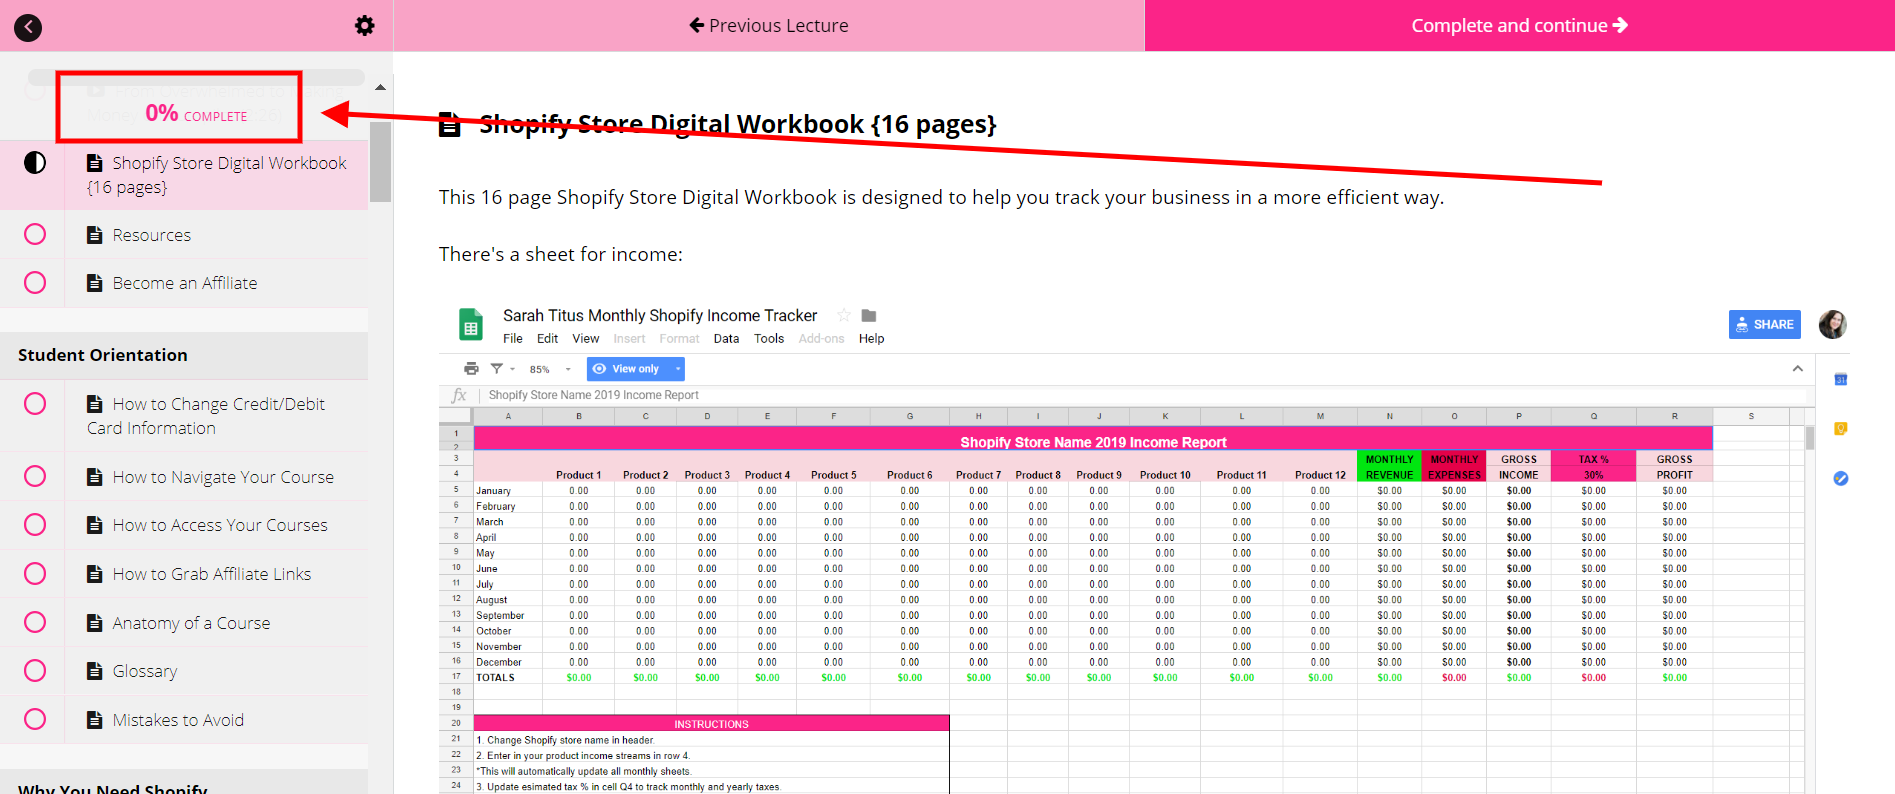Toggle completion circle for How to Change Credit/Debit
The image size is (1895, 794).
pos(35,404)
